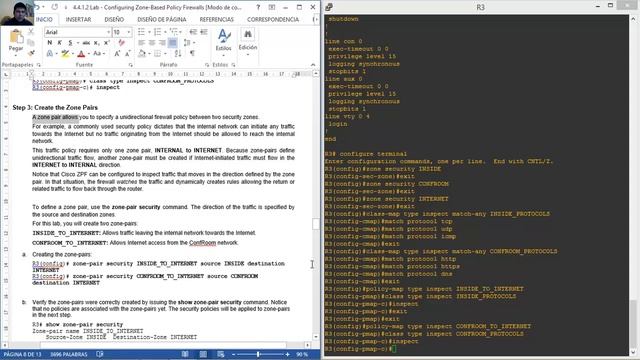Viewport: 640px width, 360px height.
Task: Toggle italic (K) formatting
Action: pyautogui.click(x=60, y=42)
